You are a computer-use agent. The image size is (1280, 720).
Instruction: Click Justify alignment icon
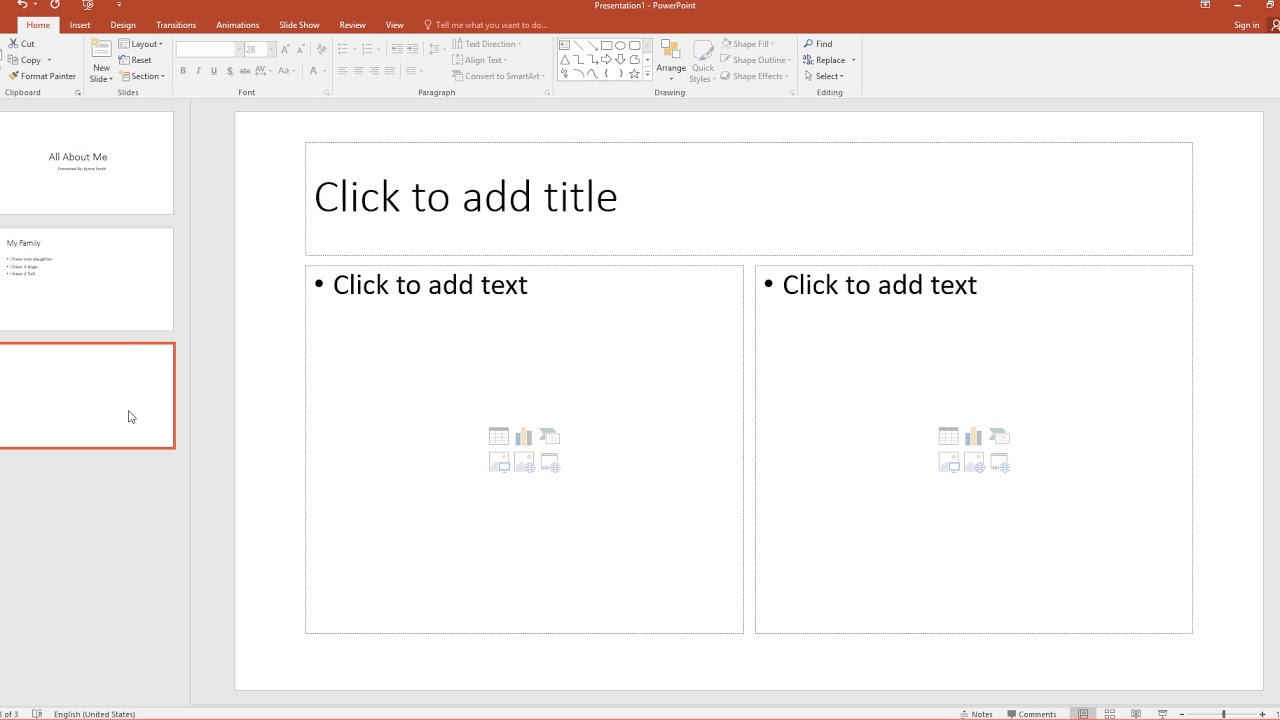pyautogui.click(x=389, y=71)
